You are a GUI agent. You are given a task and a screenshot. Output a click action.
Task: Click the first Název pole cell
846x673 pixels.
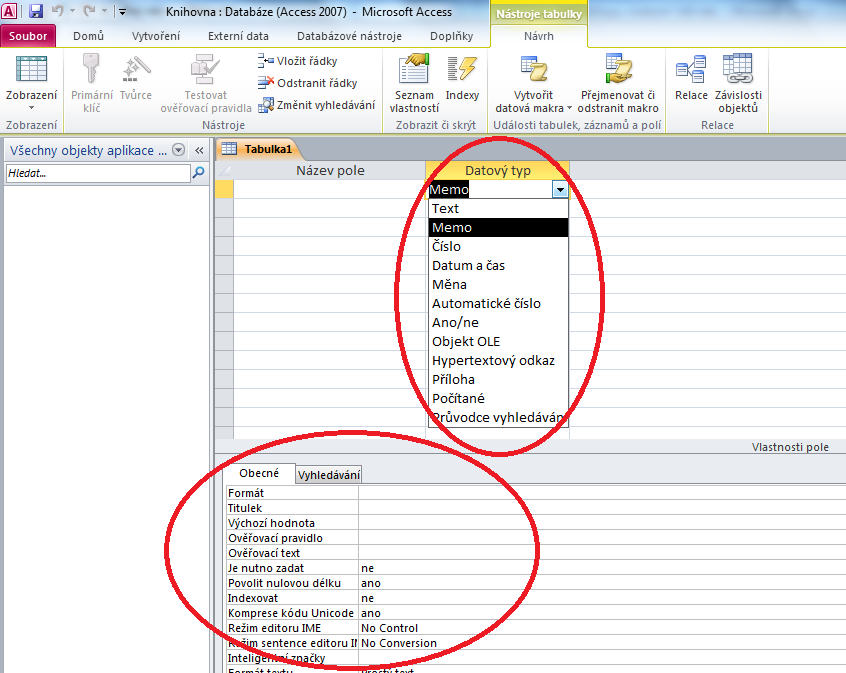tap(329, 189)
